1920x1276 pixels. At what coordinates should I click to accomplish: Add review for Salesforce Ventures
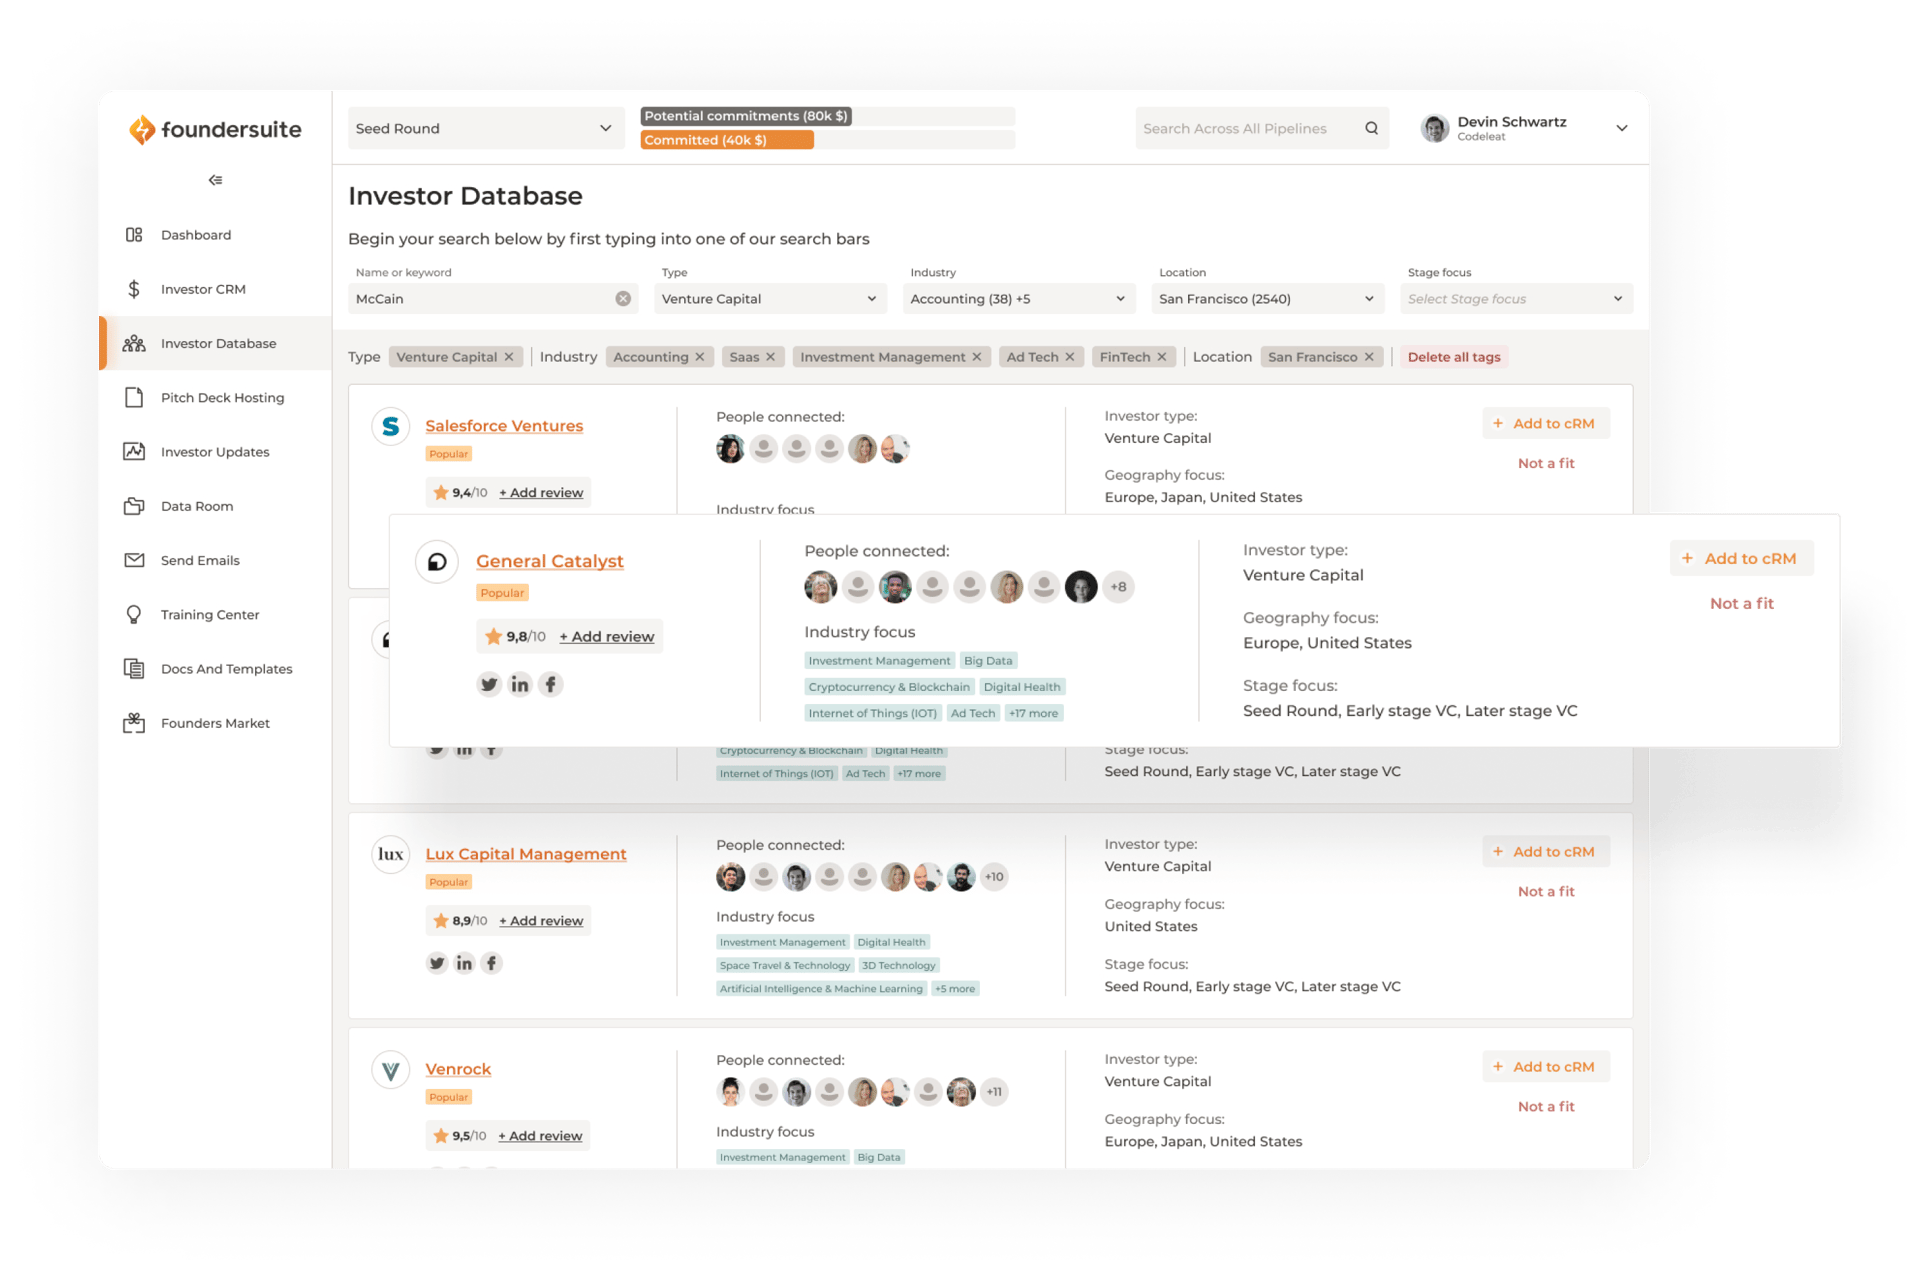tap(541, 492)
